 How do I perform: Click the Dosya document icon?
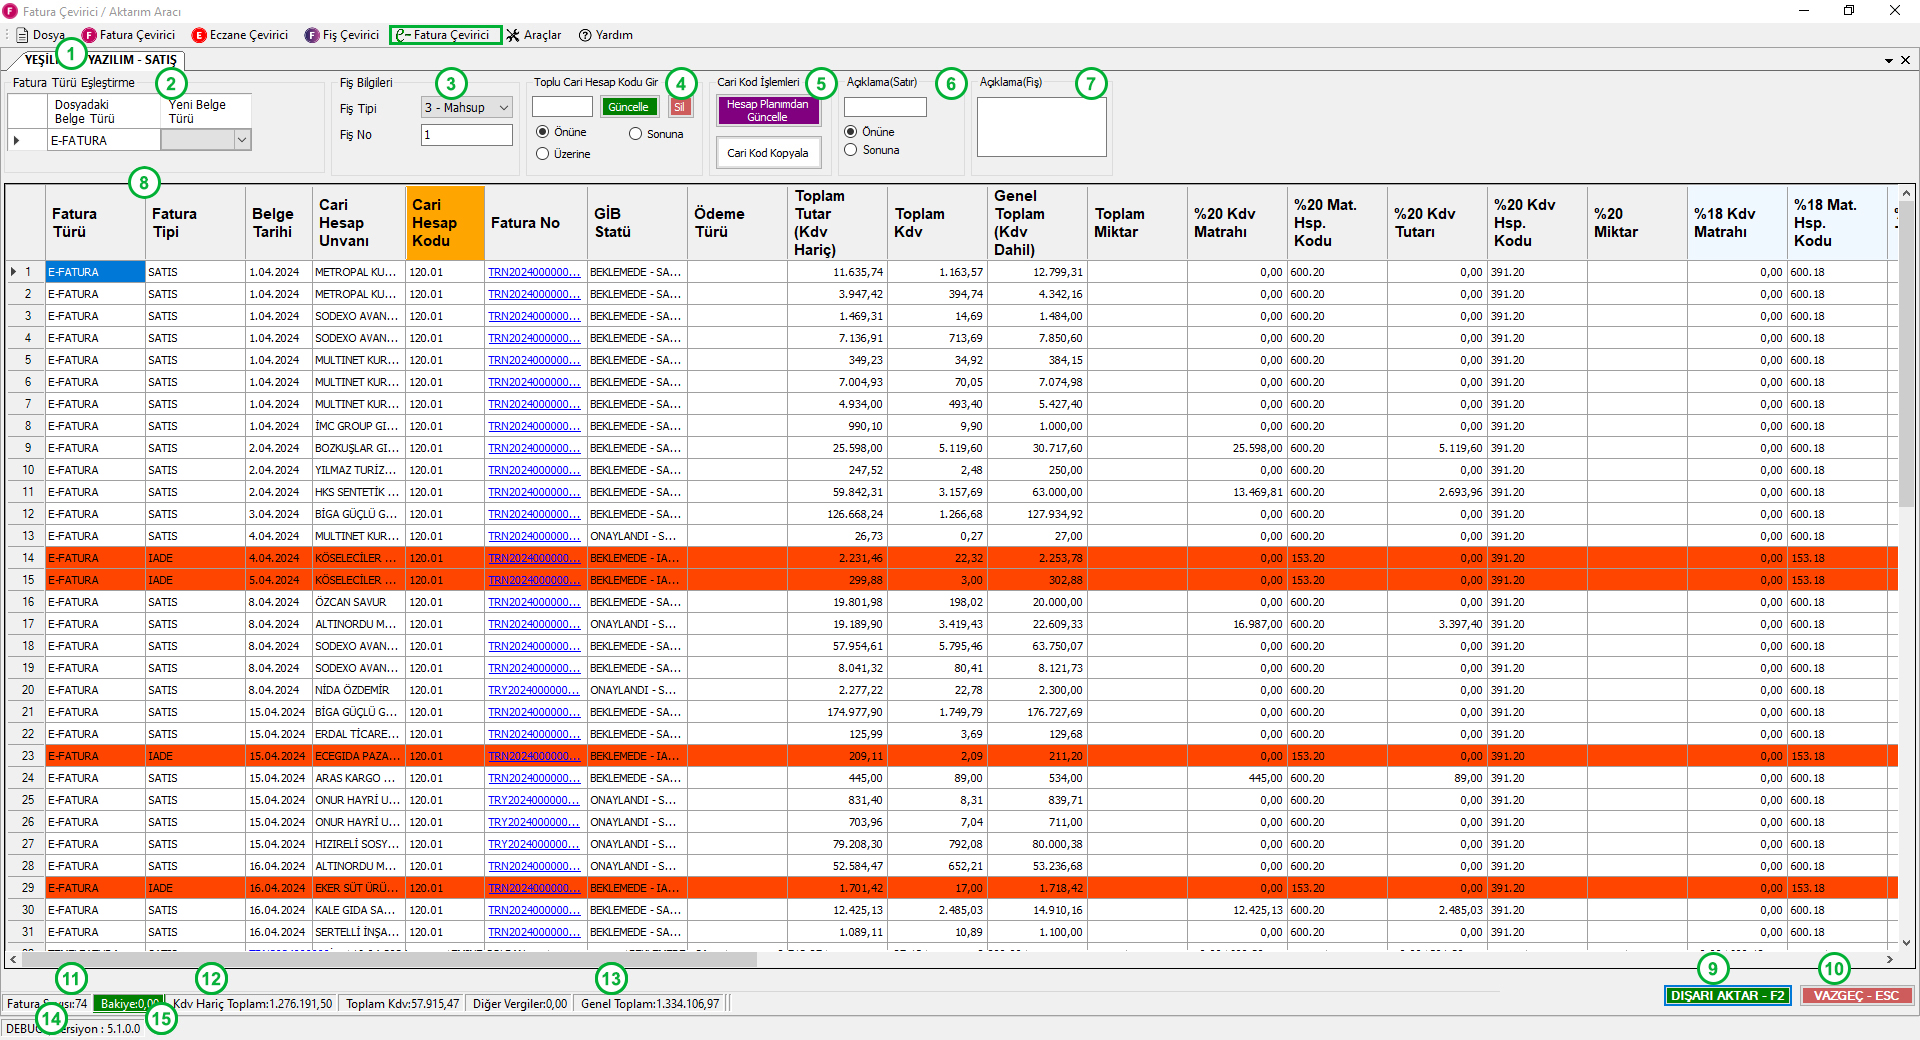point(22,35)
